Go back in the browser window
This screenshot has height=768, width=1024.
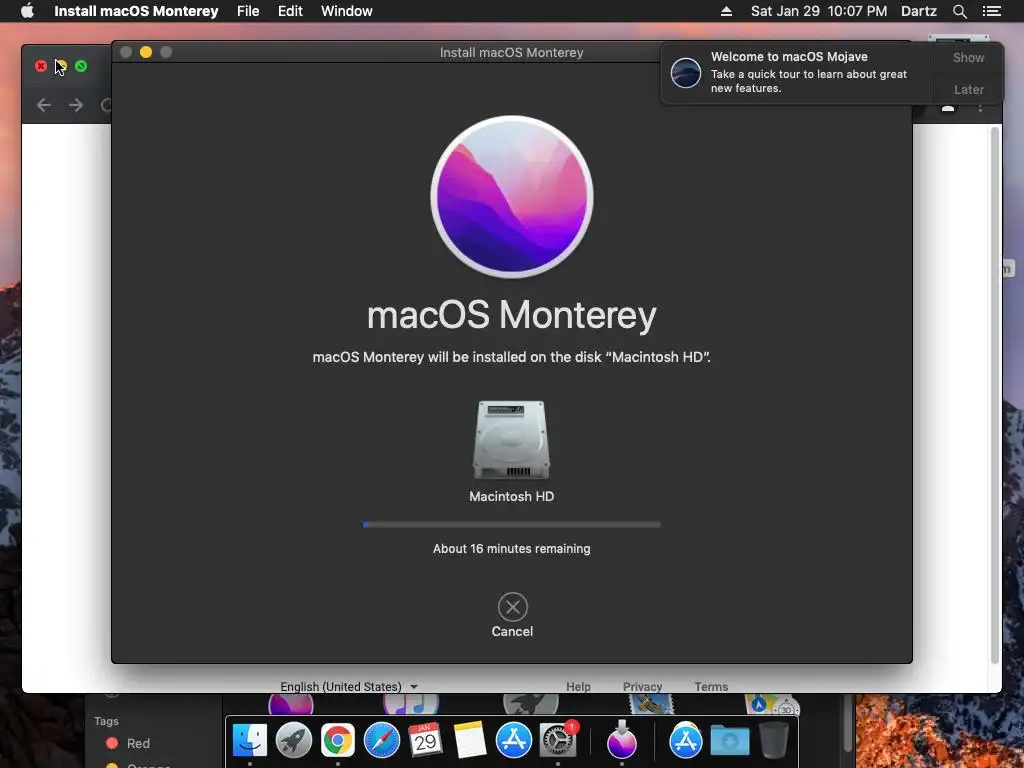(44, 105)
